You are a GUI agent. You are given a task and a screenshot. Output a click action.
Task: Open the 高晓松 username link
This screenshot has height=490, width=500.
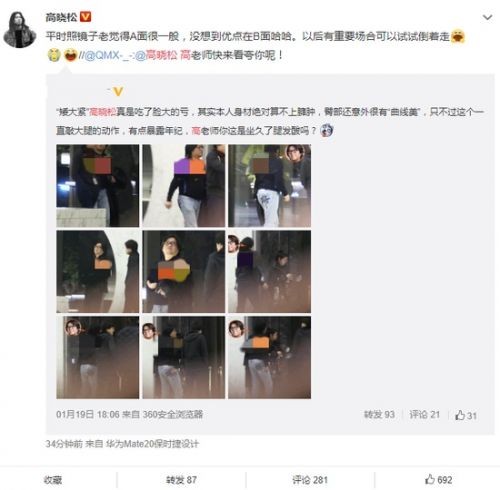(x=61, y=17)
